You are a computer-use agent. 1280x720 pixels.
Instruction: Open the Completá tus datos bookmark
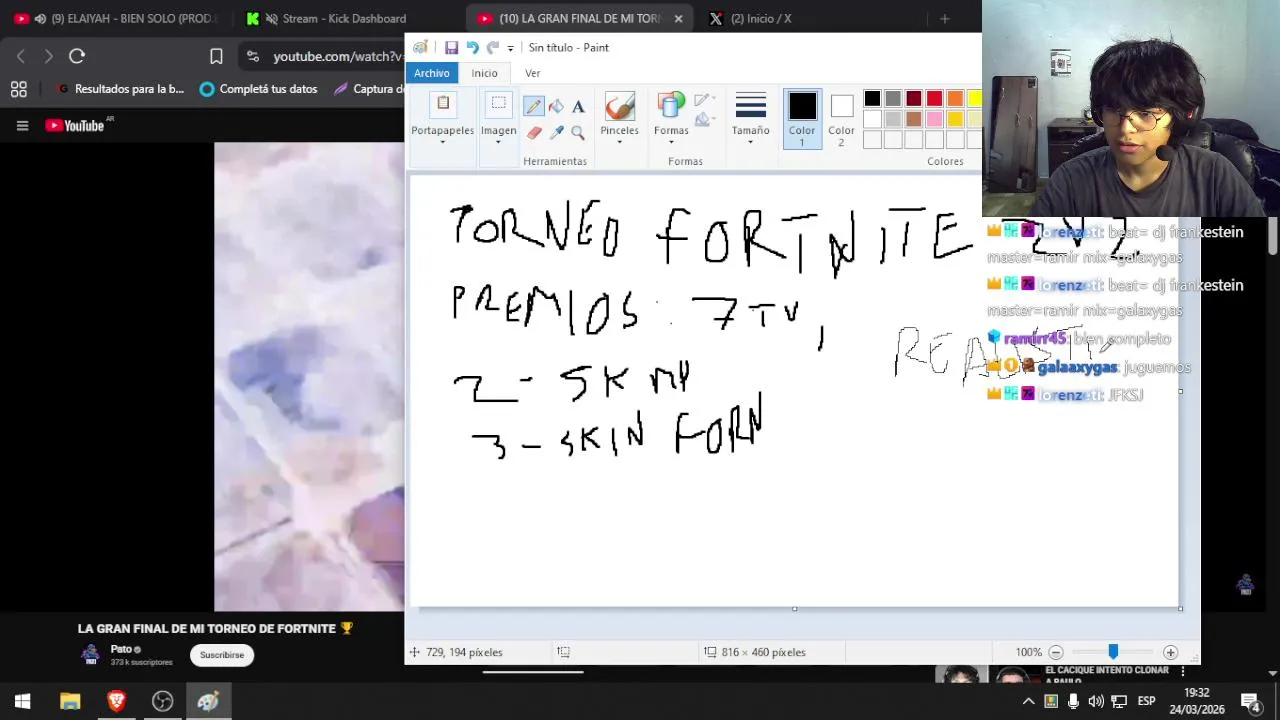click(x=258, y=89)
